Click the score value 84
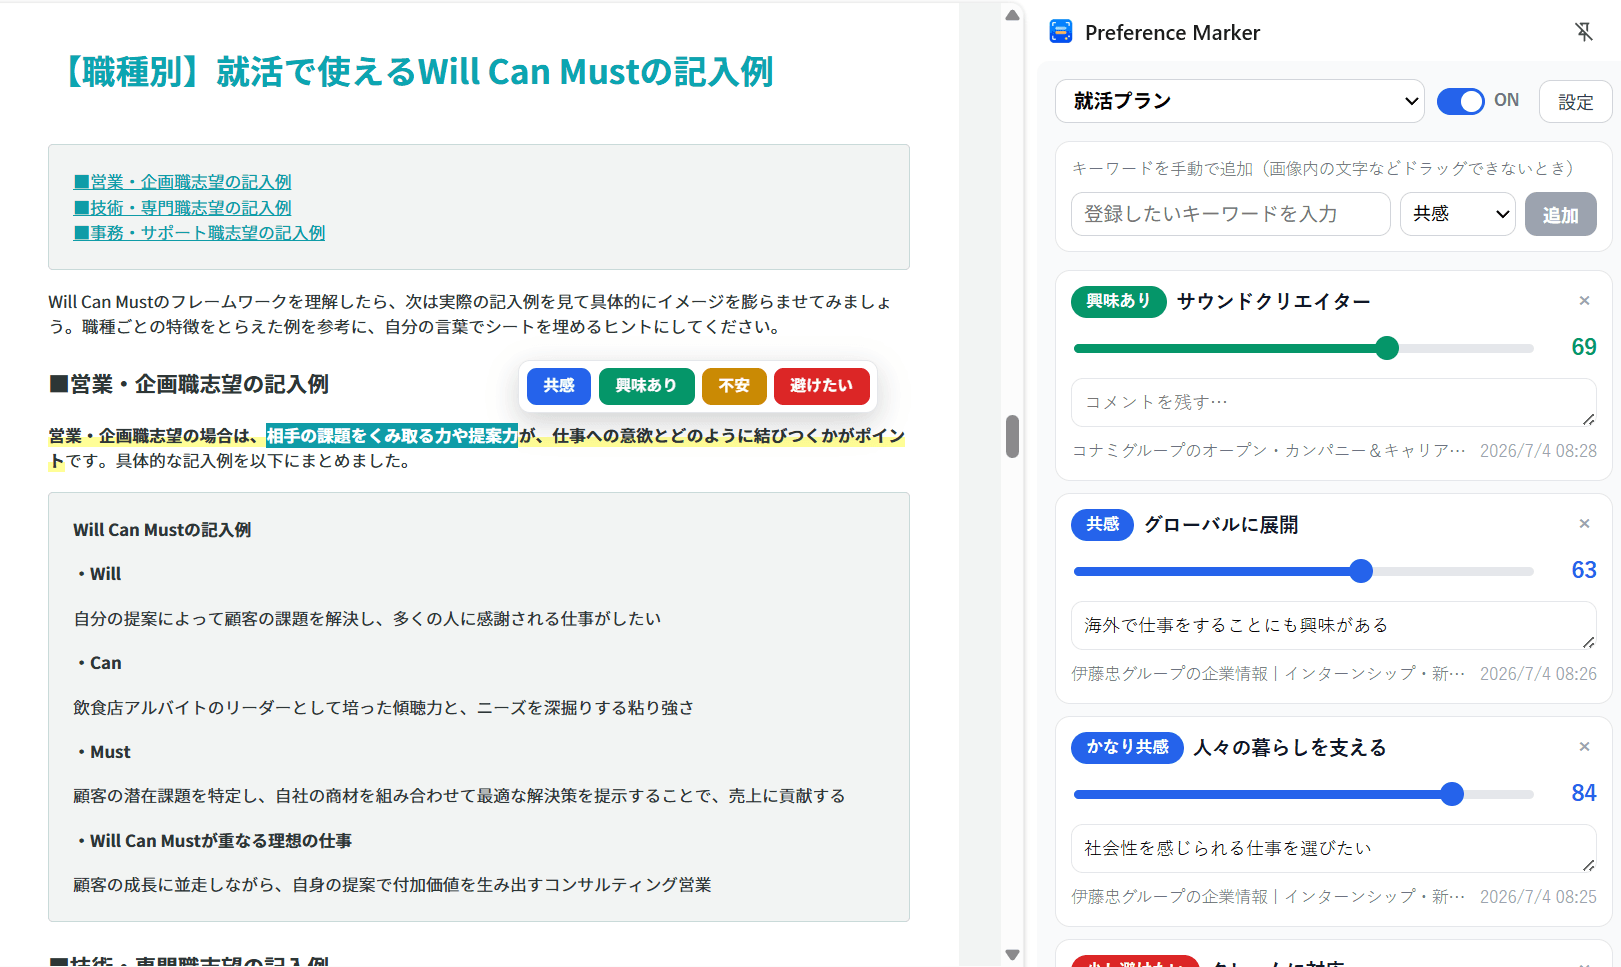The height and width of the screenshot is (967, 1621). [x=1584, y=793]
